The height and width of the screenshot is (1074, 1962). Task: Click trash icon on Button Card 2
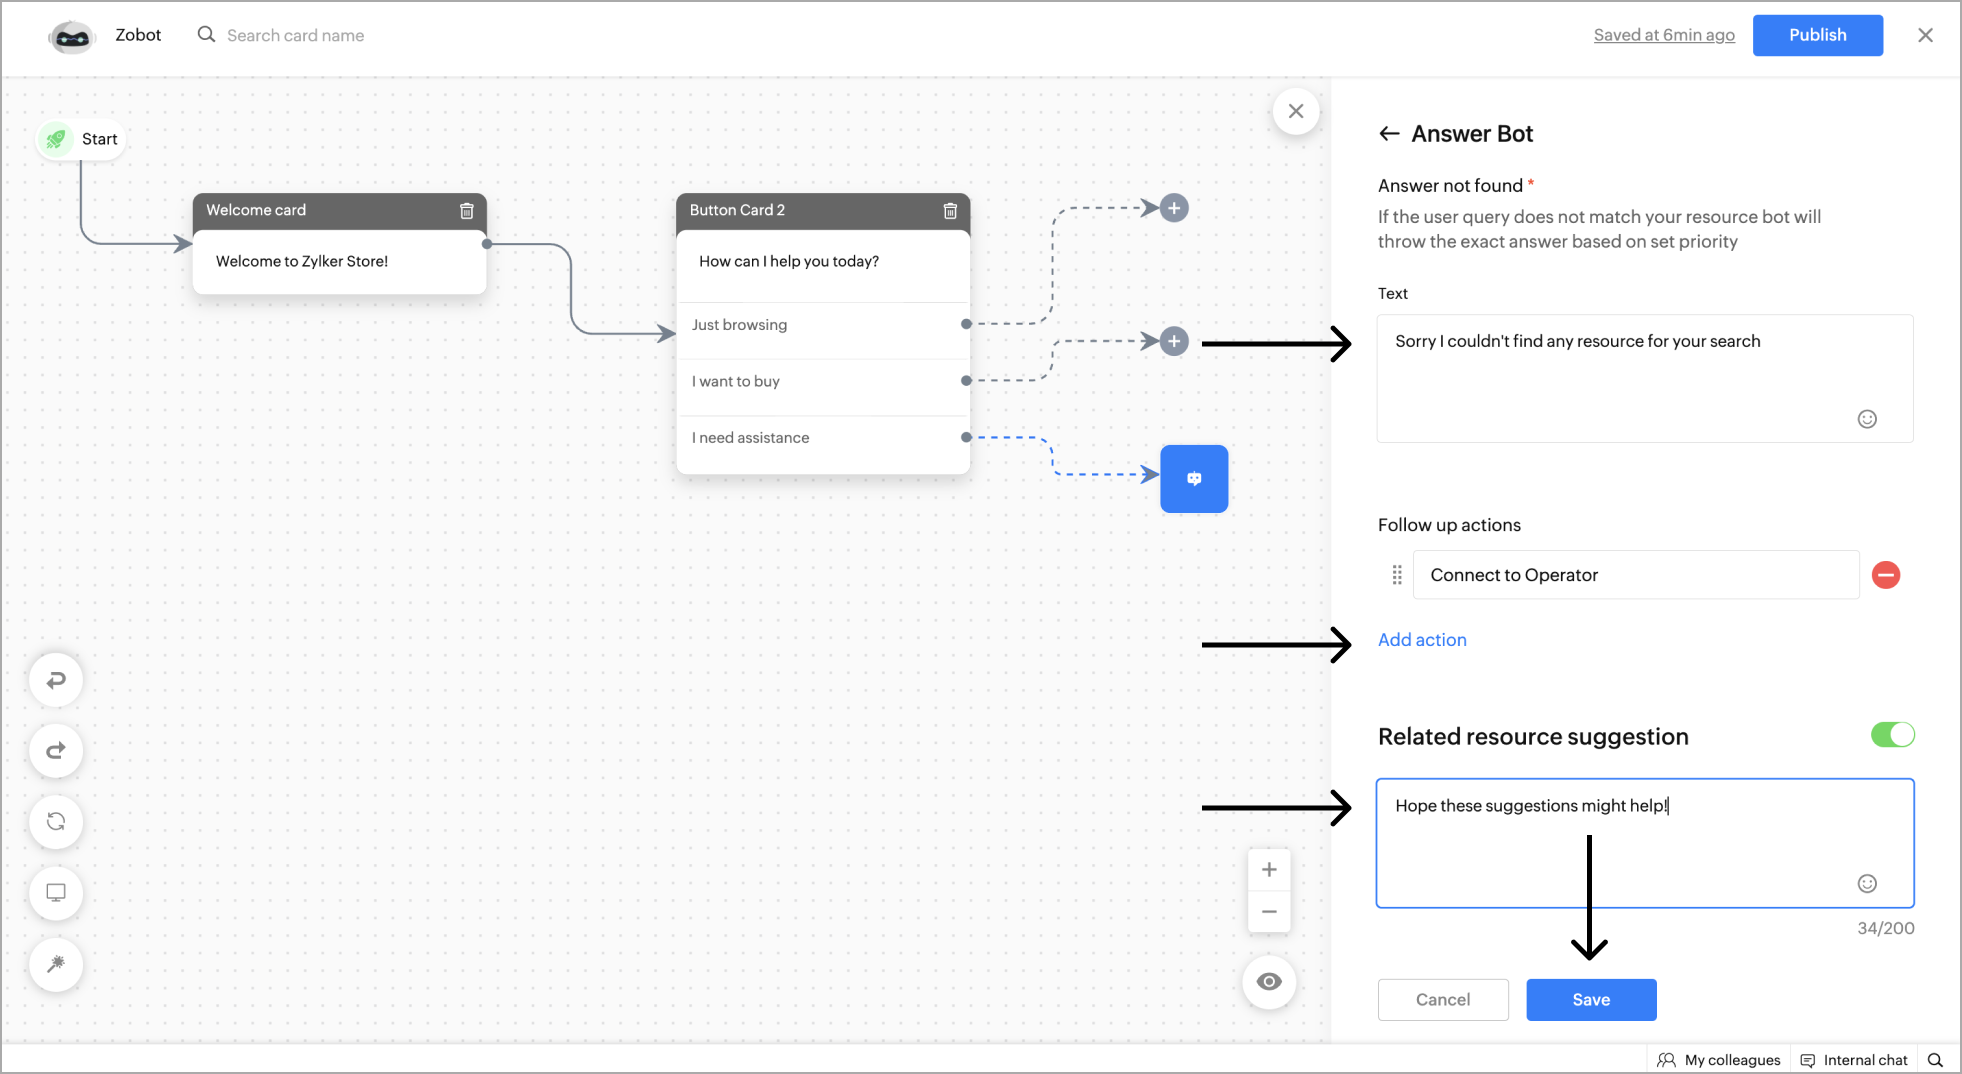[x=950, y=211]
